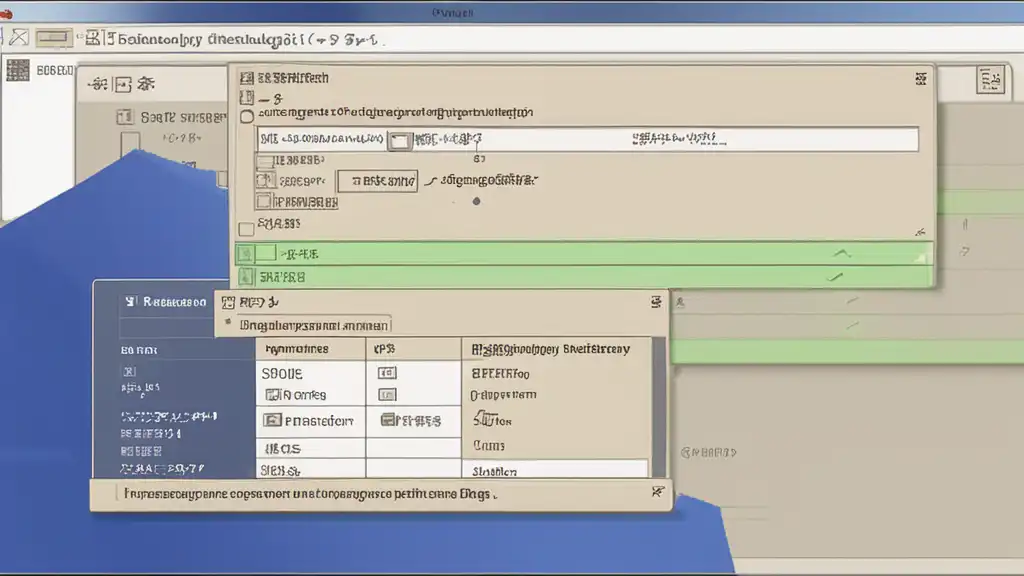1024x576 pixels.
Task: Click the upper dialog's top-right corner icon
Action: coord(921,79)
